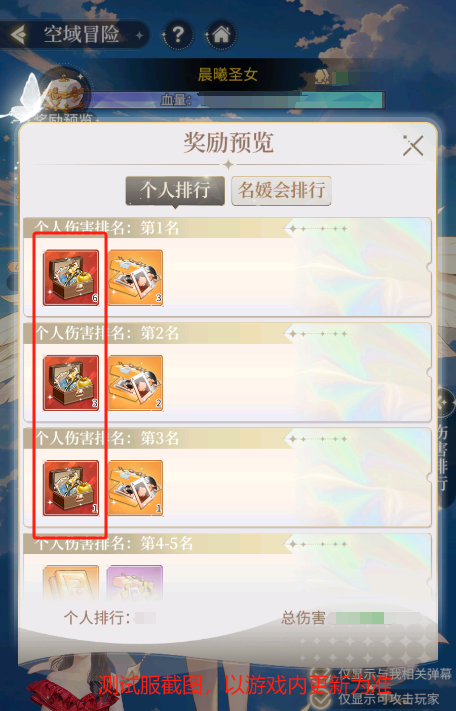
Task: Select orange photo box reward for 第2名
Action: point(135,383)
